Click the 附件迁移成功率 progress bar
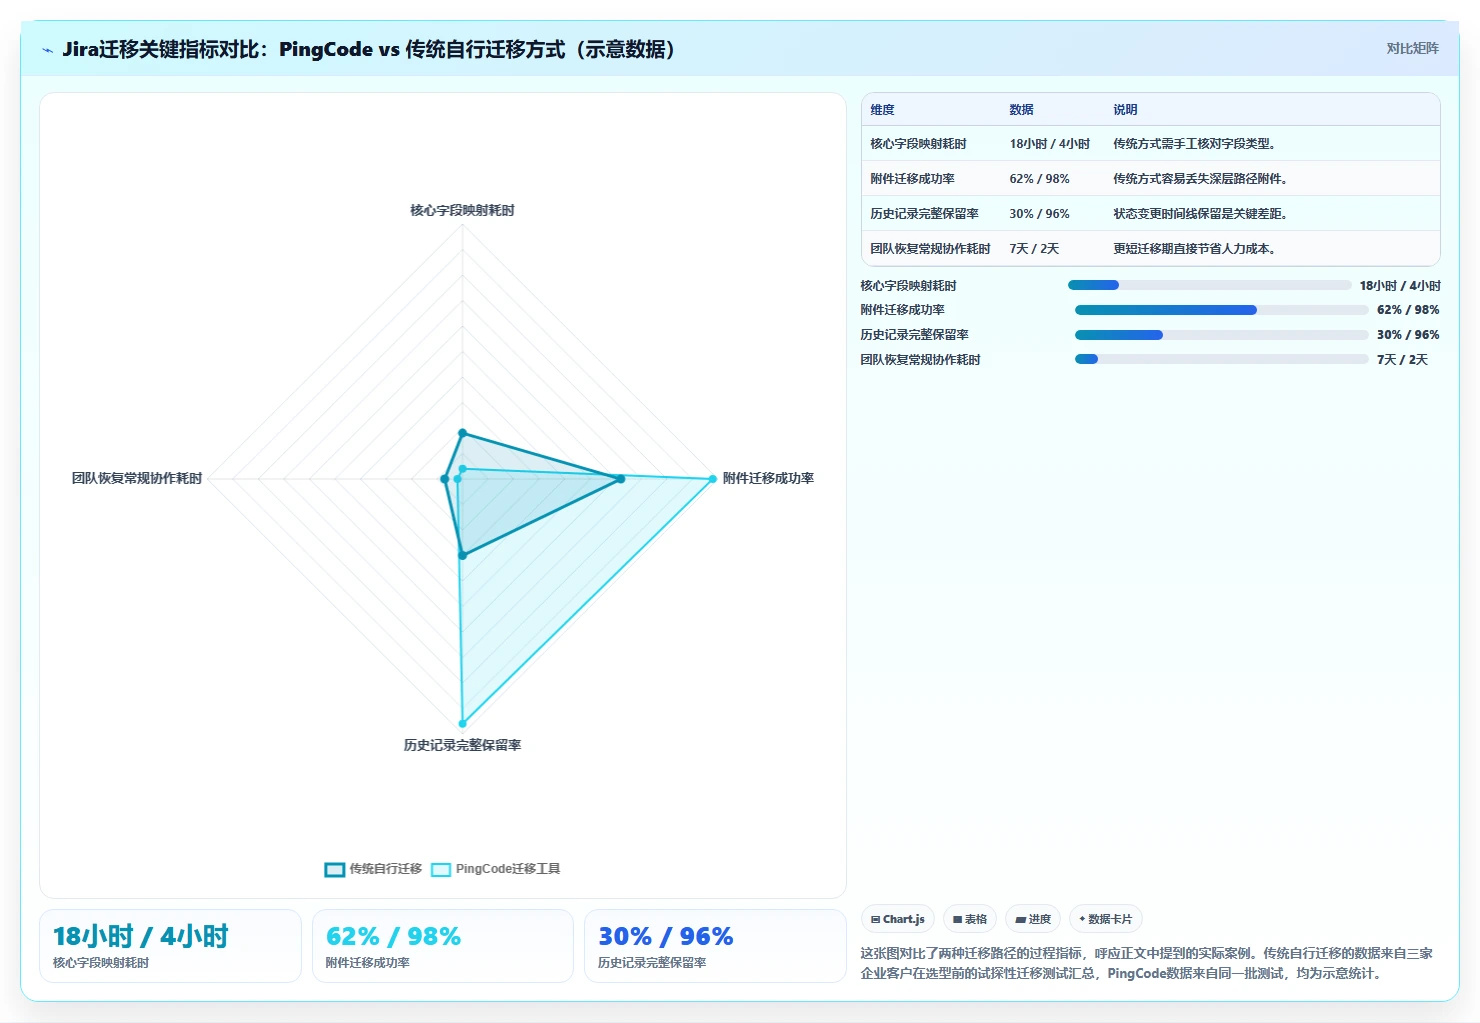The height and width of the screenshot is (1023, 1480). (1221, 310)
